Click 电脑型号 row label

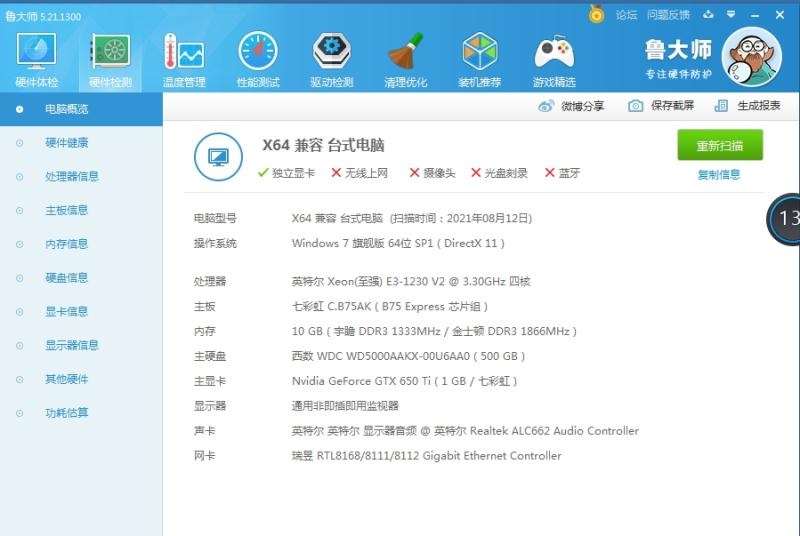215,219
